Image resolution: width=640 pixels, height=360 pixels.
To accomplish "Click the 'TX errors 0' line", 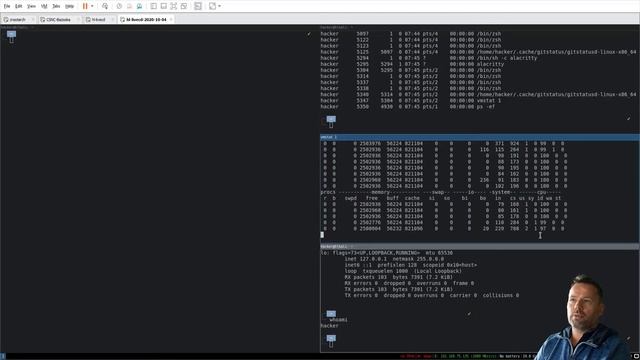I will (x=432, y=295).
